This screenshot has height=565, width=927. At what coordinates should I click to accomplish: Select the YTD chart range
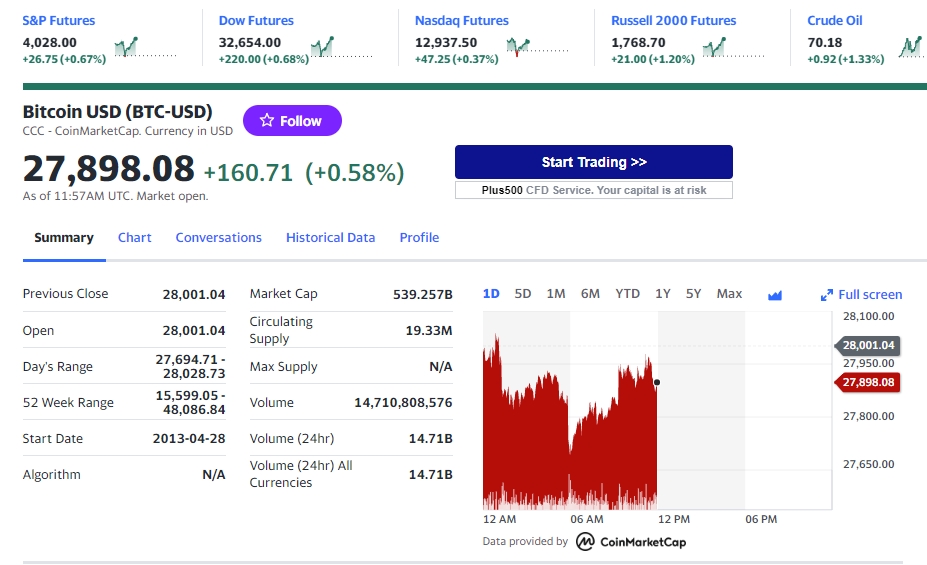point(627,294)
